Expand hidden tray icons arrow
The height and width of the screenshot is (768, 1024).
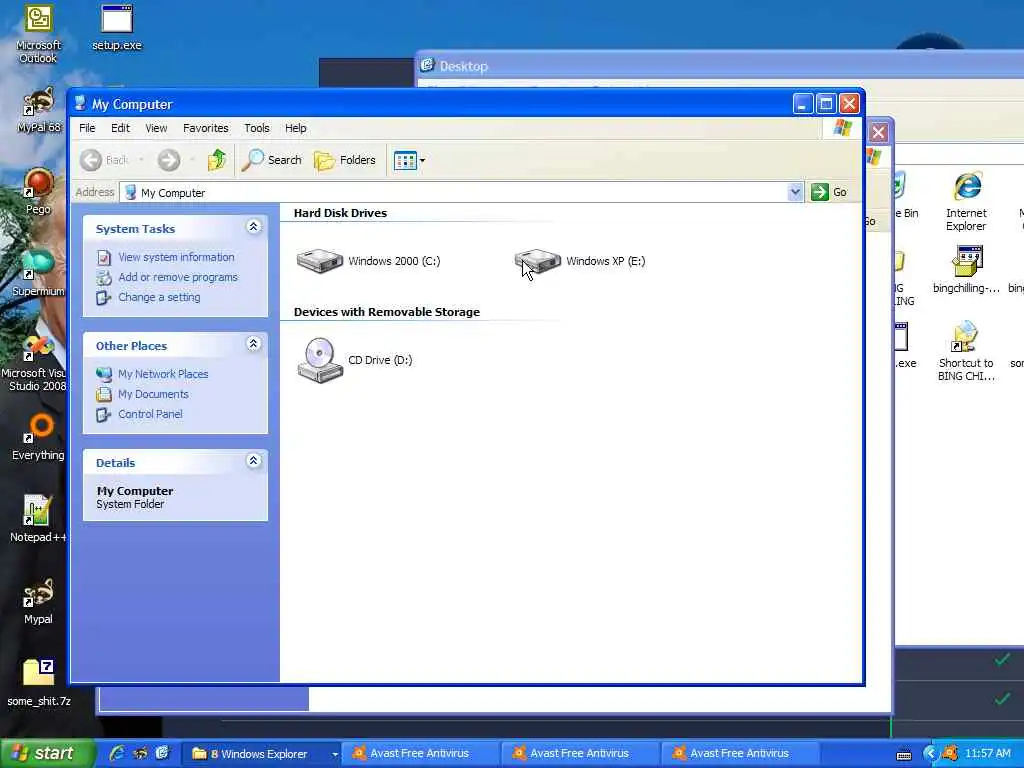[930, 754]
